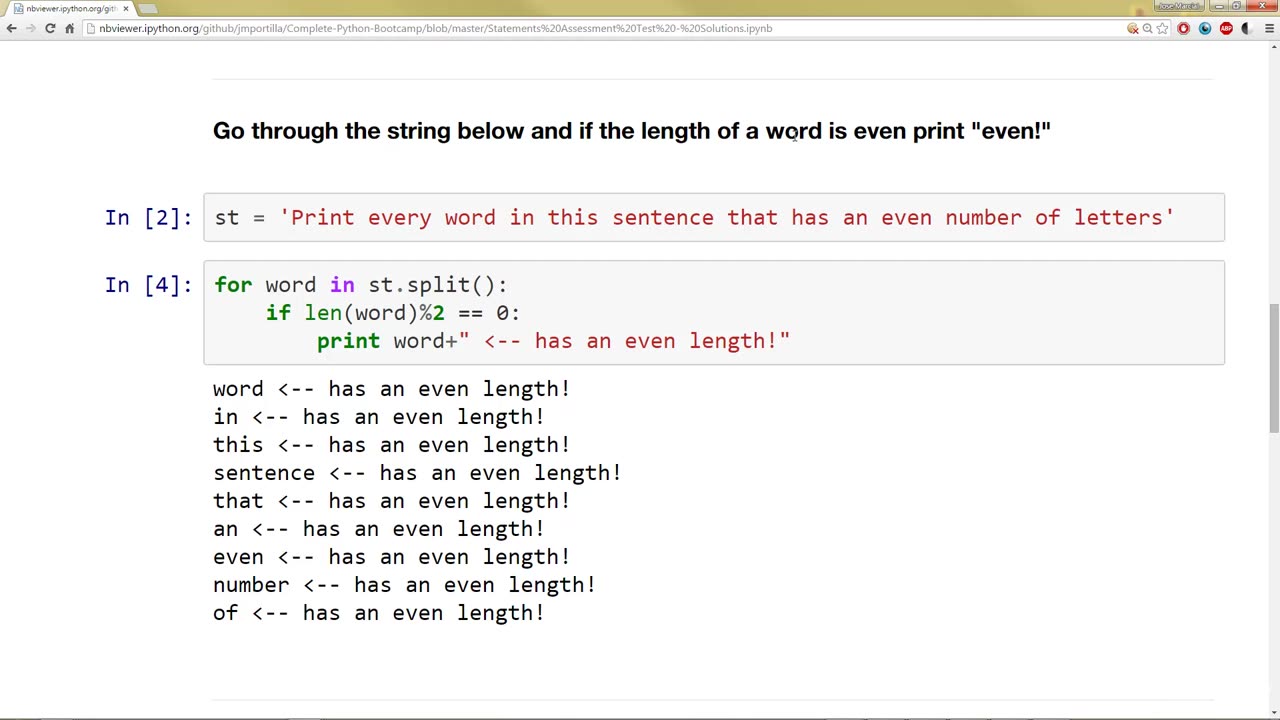The height and width of the screenshot is (720, 1280).
Task: Go back with the browser back arrow
Action: pos(11,28)
